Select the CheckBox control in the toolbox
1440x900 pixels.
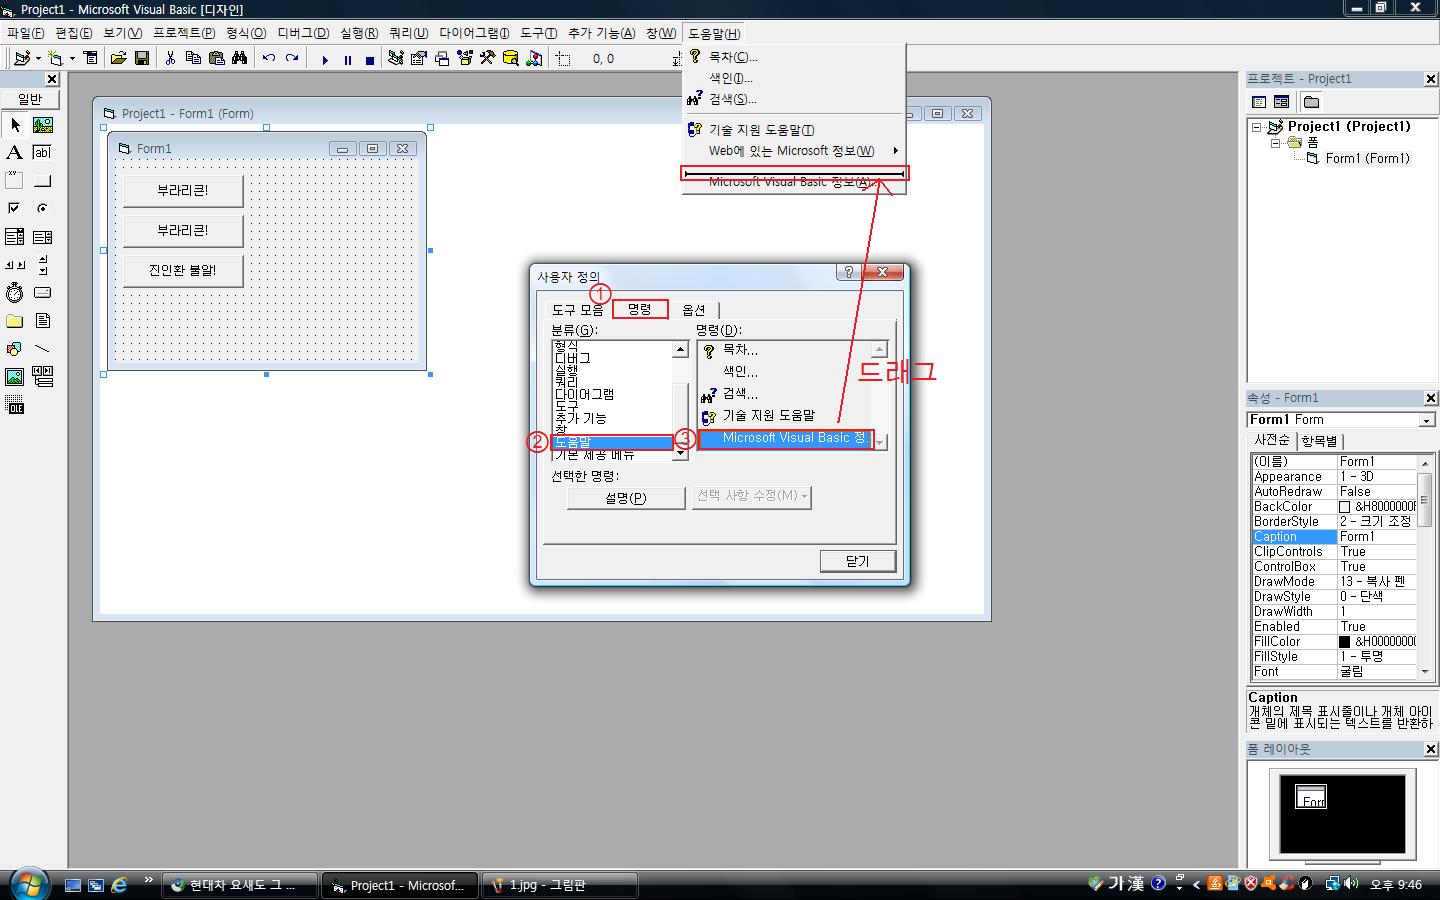tap(14, 208)
